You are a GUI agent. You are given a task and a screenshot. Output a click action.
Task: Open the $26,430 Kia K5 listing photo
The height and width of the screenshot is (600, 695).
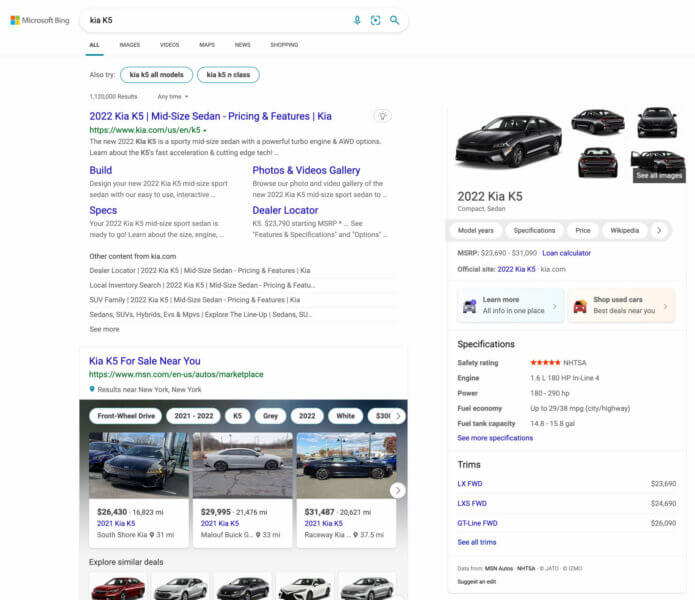pos(139,465)
